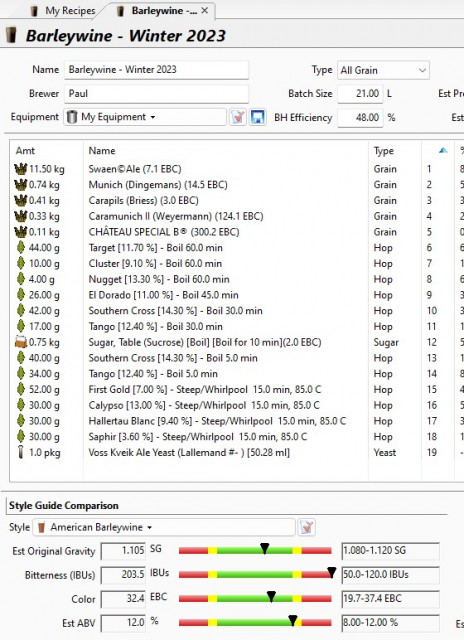Screen dimensions: 464x640
Task: Sort ingredients by the Amt column header
Action: pos(25,151)
